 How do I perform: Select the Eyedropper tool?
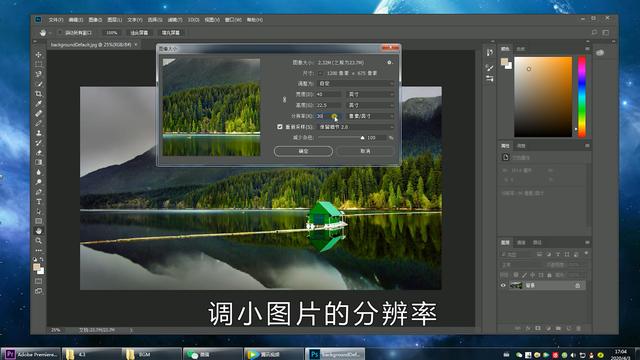(x=39, y=103)
